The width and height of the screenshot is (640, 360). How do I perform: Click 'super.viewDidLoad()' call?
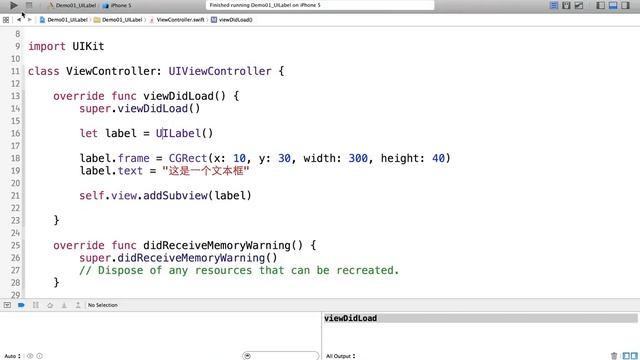(140, 109)
